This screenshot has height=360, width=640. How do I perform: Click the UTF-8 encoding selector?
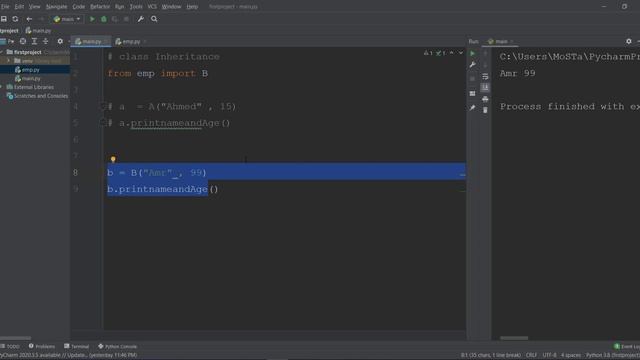click(x=549, y=355)
